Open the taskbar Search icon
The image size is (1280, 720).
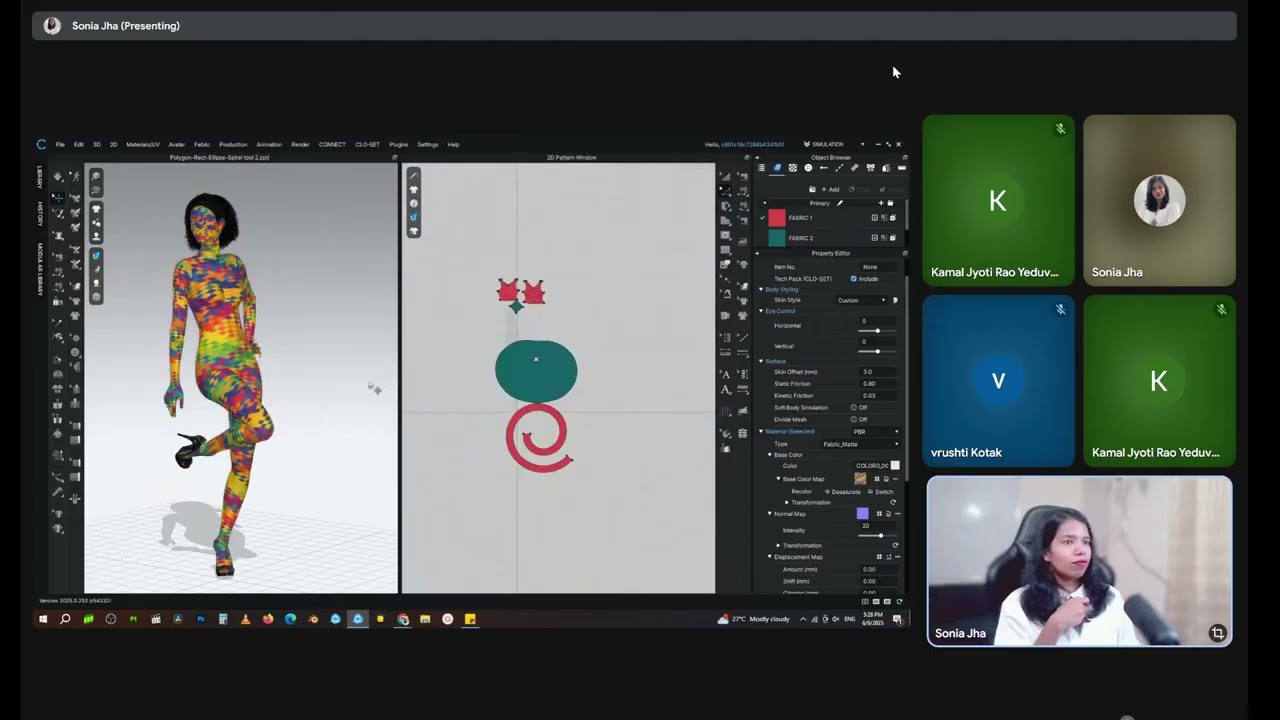(x=65, y=619)
